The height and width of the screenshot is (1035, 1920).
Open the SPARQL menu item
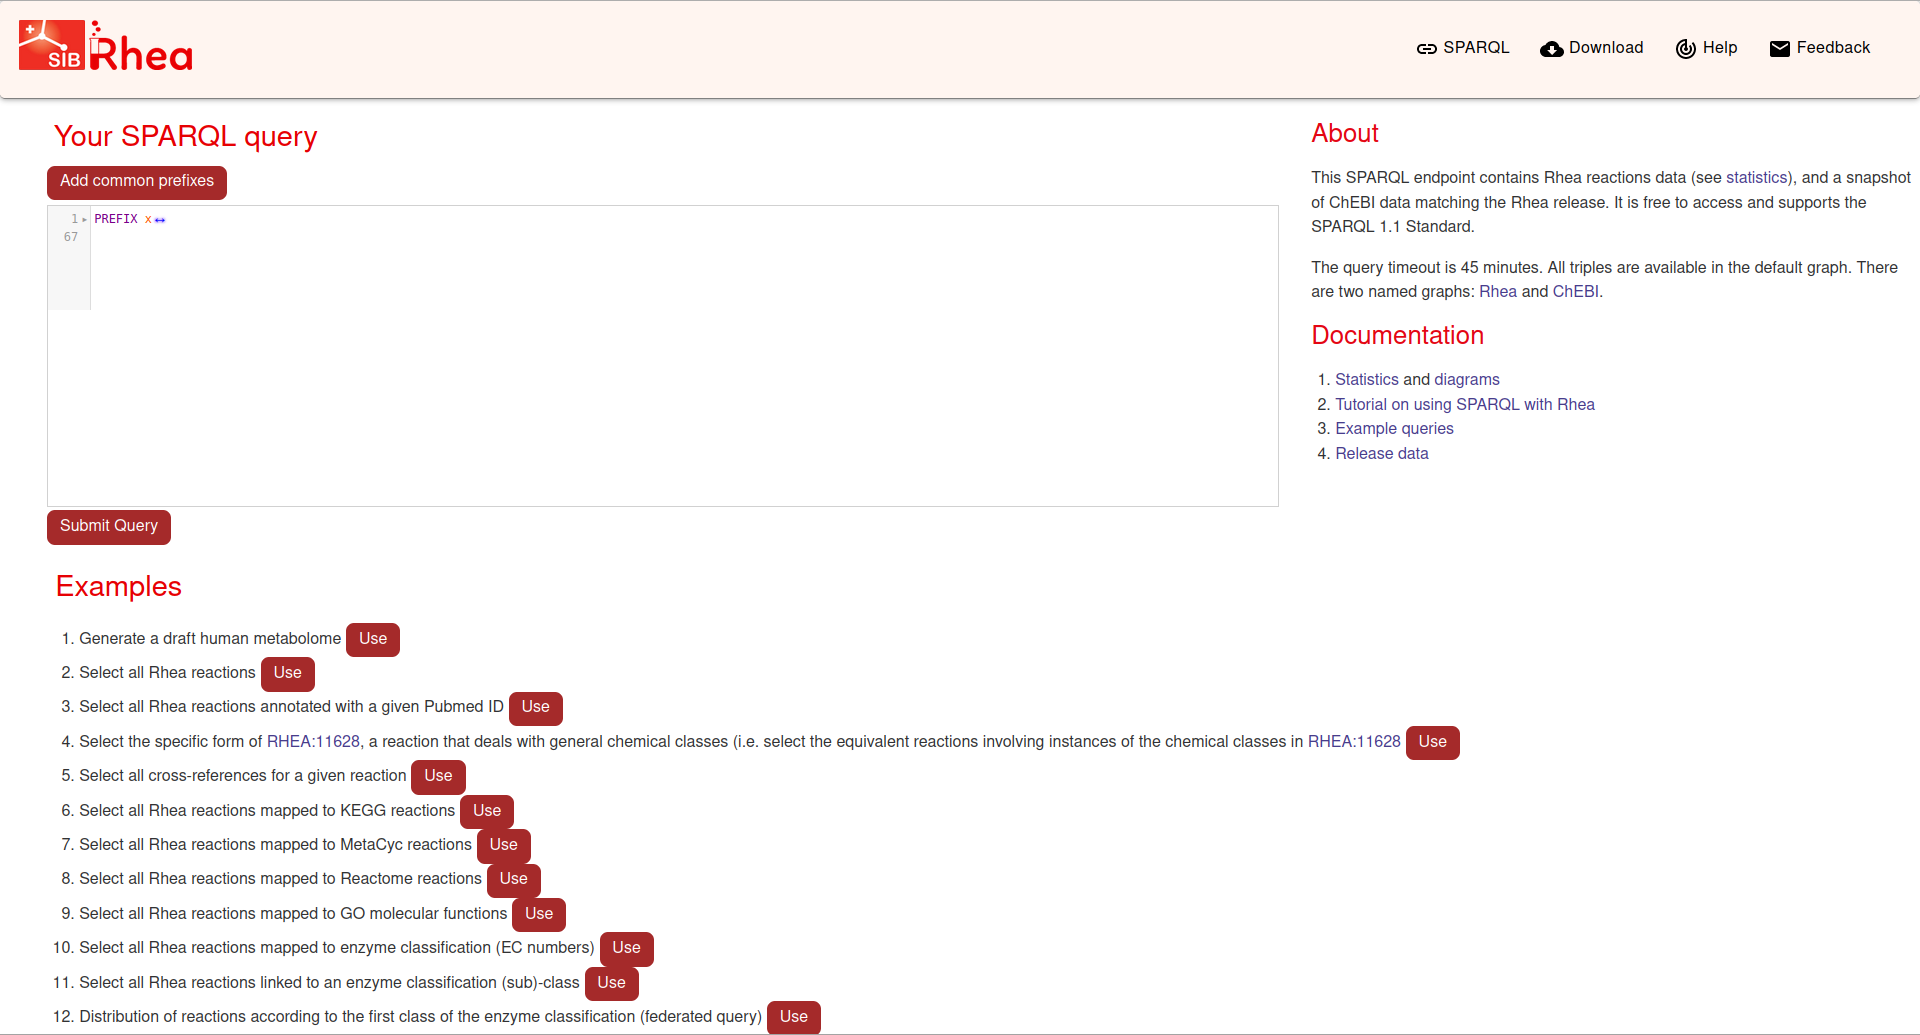point(1463,48)
